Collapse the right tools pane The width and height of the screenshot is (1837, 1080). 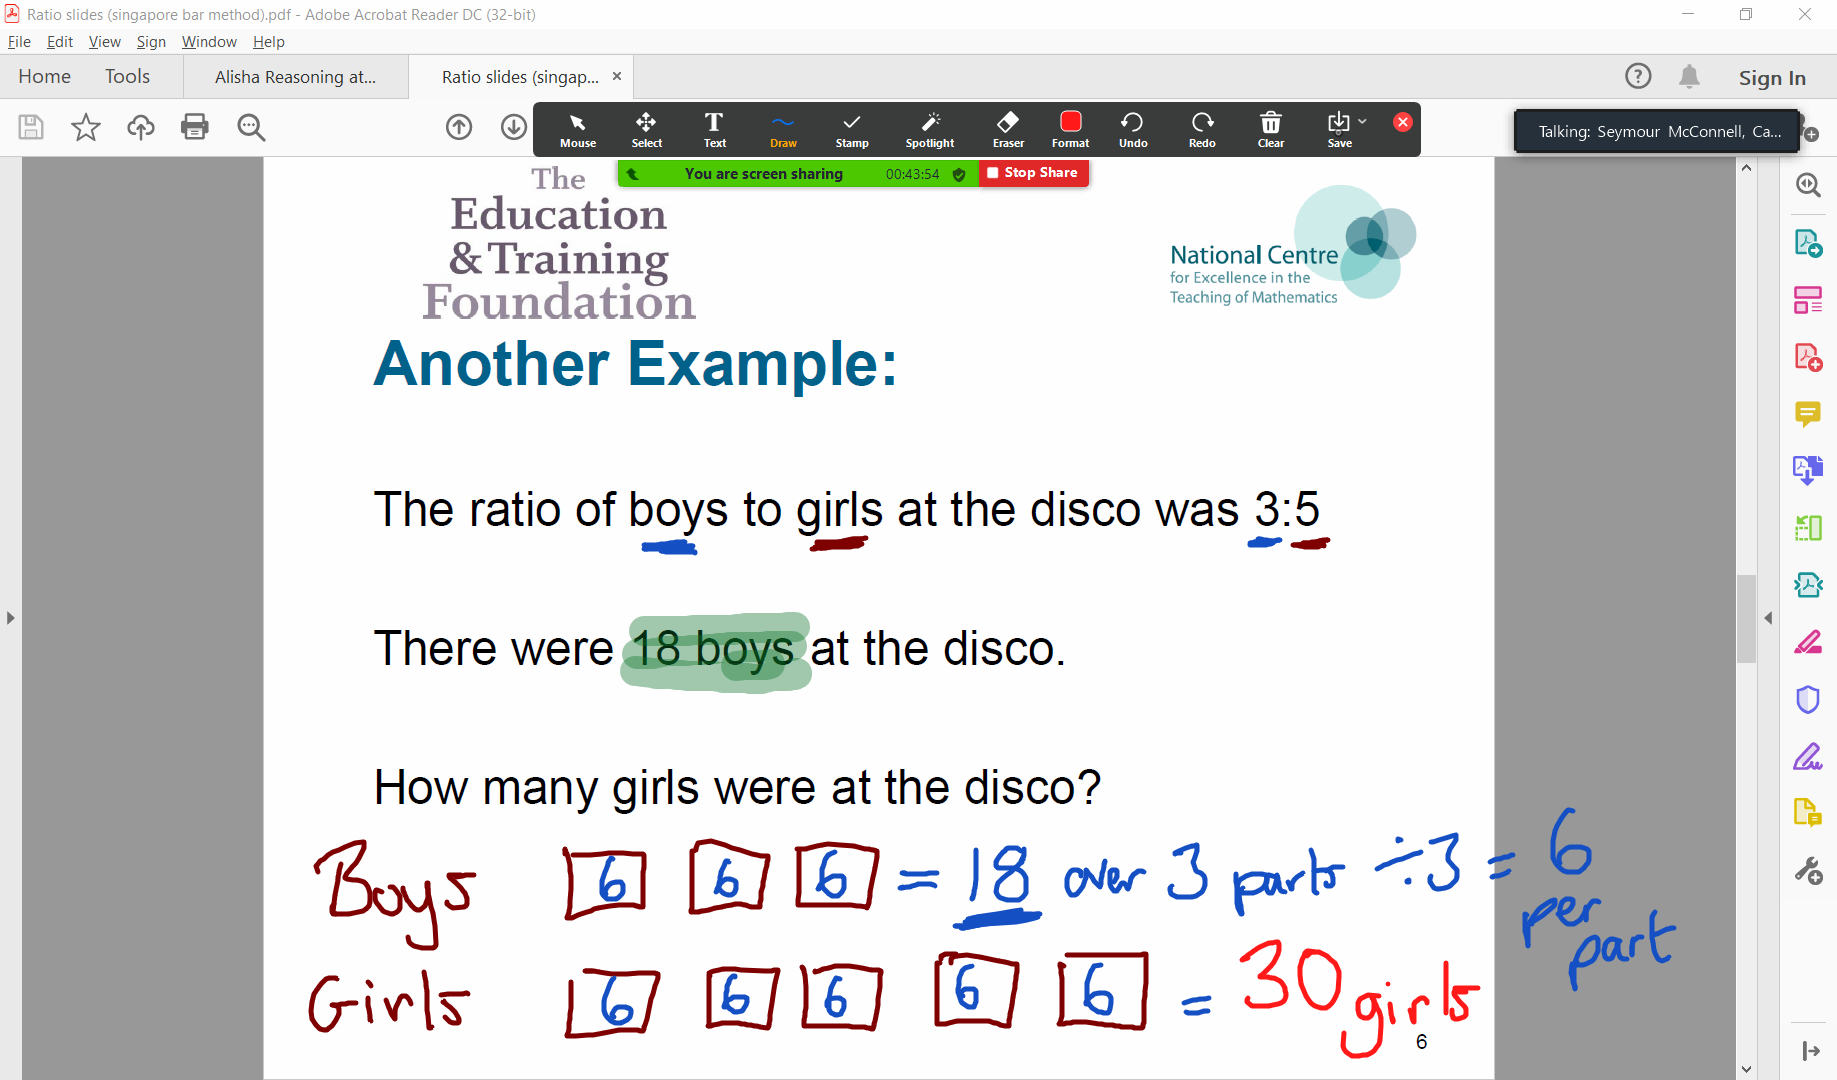1768,618
